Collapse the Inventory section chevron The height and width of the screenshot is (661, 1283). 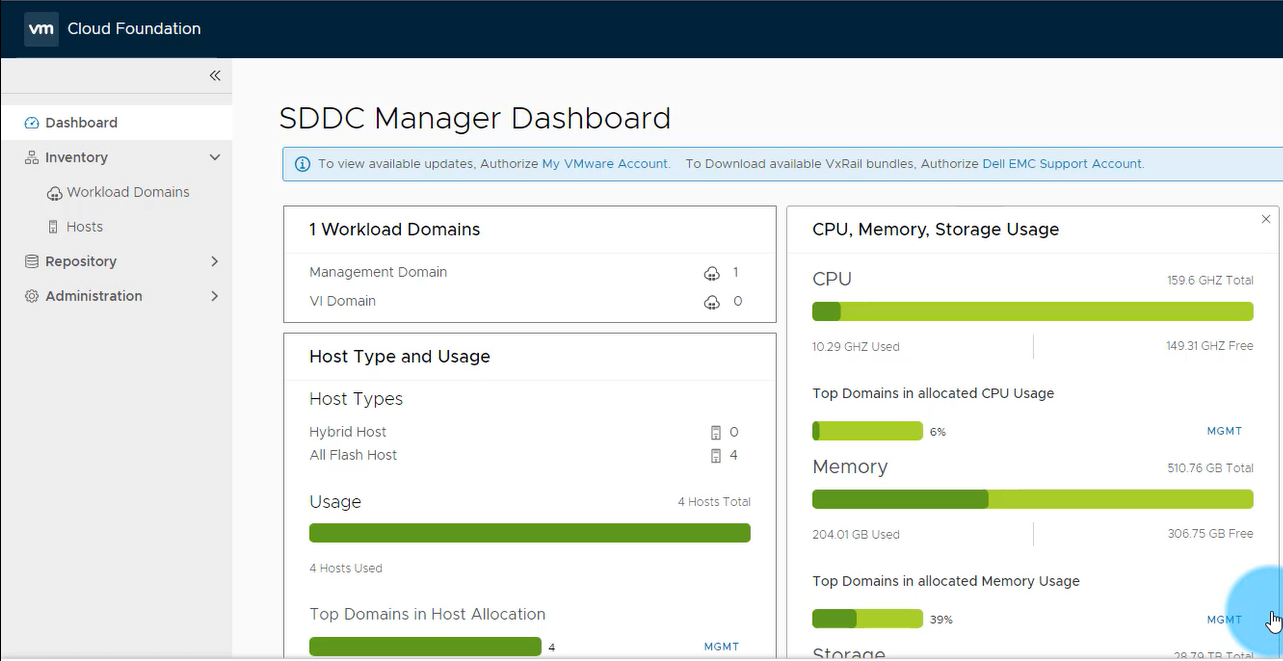(214, 158)
